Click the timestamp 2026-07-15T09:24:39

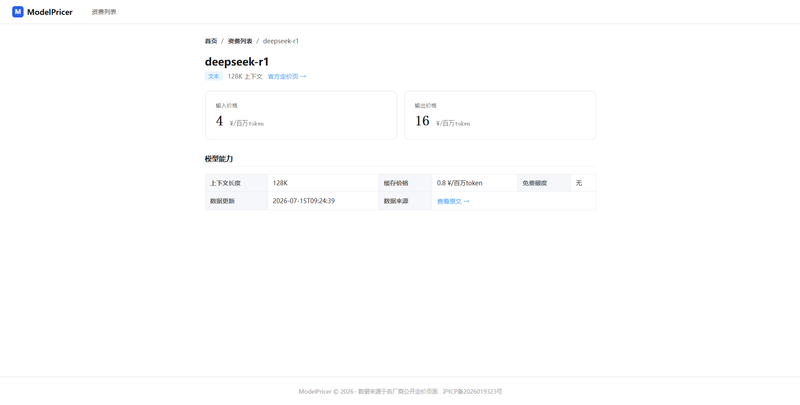(304, 201)
